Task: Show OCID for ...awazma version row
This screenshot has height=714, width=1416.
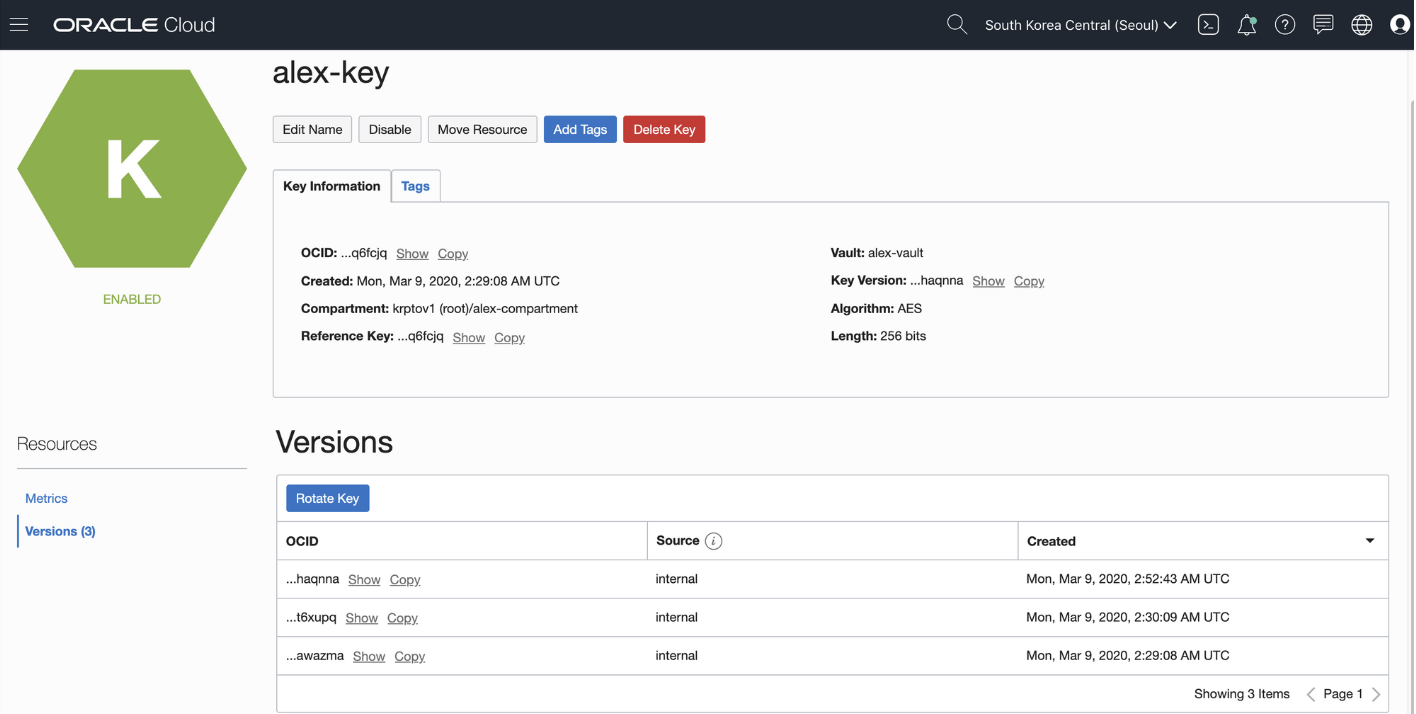Action: (369, 656)
